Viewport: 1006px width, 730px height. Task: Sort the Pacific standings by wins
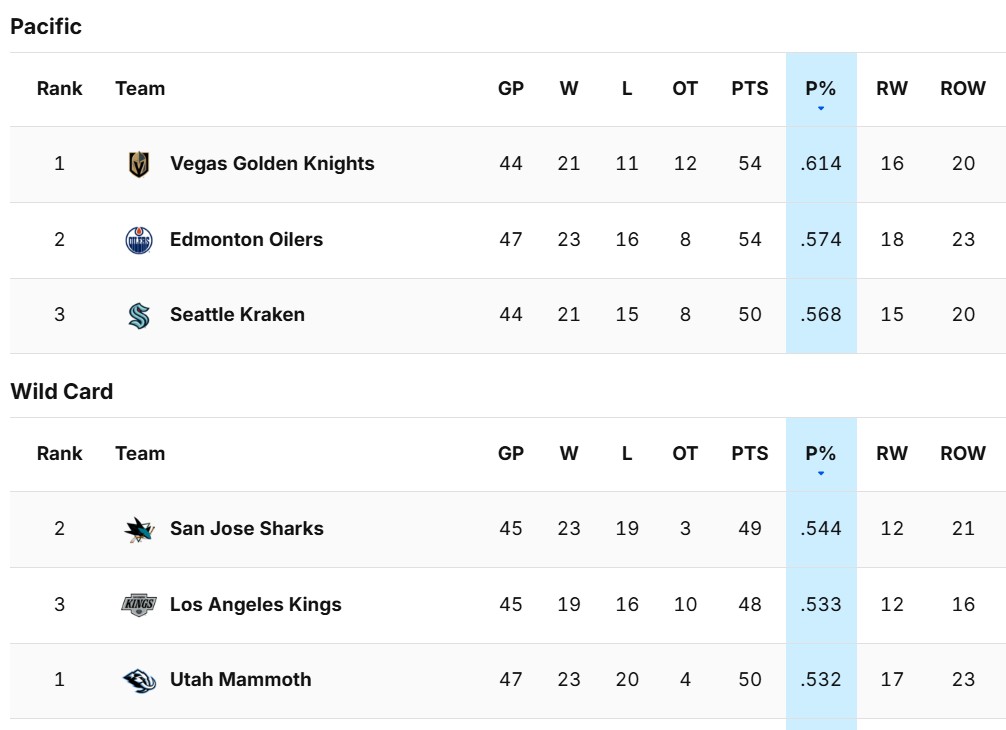point(569,88)
